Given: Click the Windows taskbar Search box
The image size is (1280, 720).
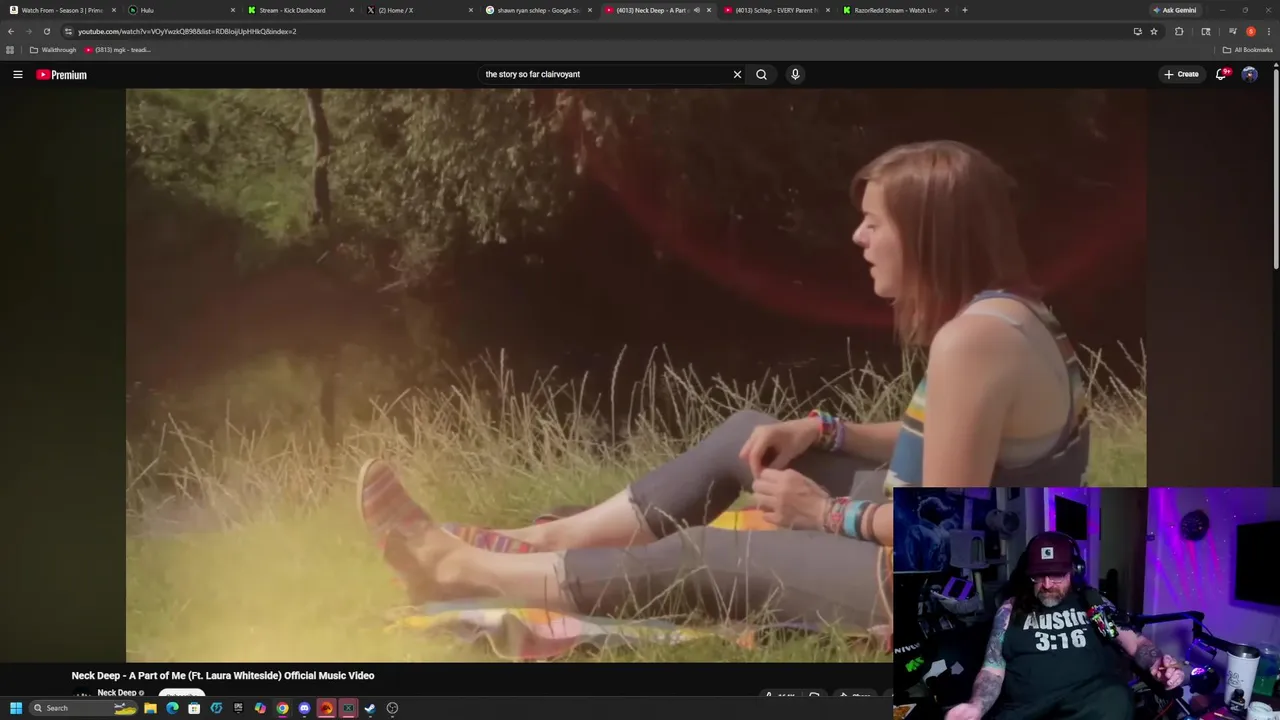Looking at the screenshot, I should (84, 708).
